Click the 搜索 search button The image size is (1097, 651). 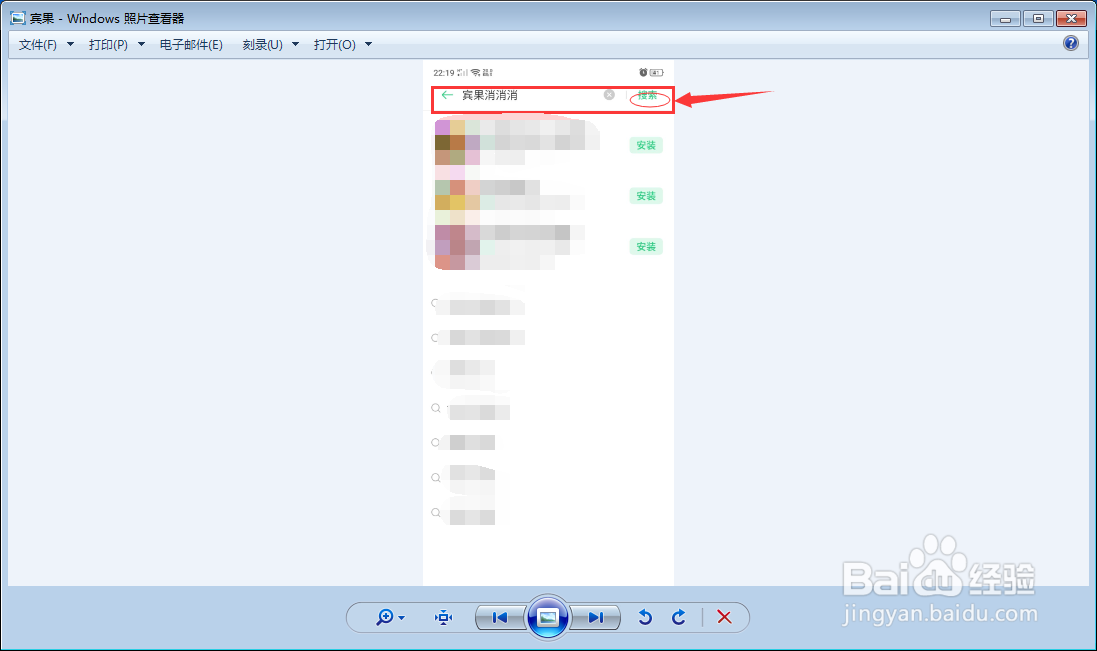[648, 95]
